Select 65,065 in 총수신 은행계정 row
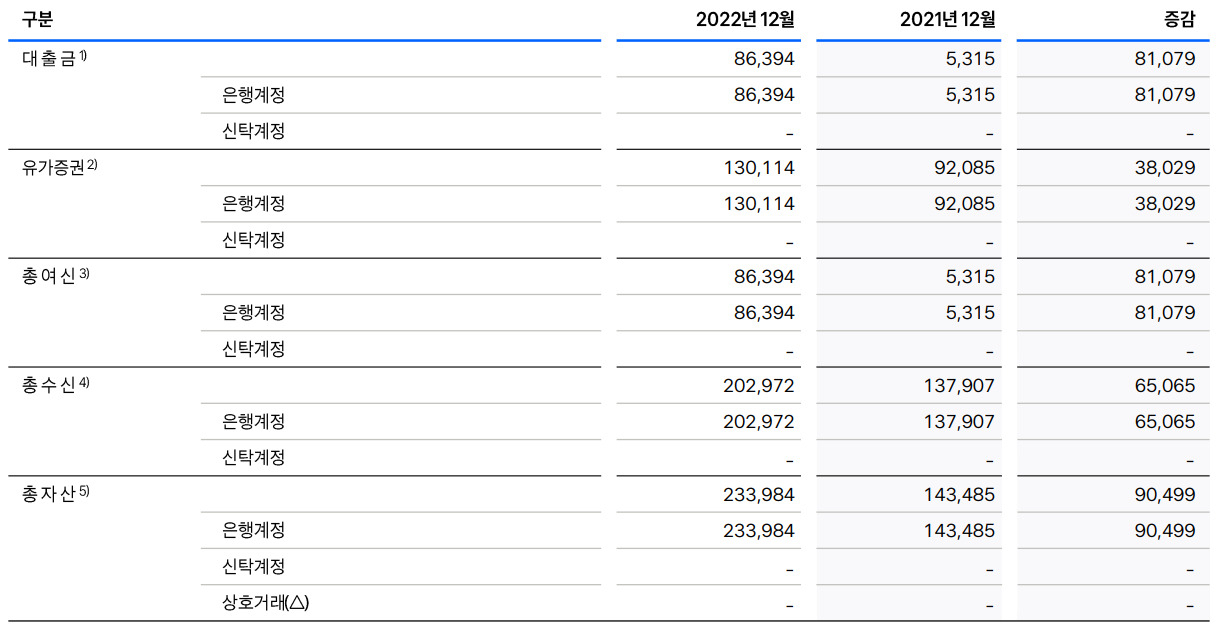Screen dimensions: 1221x627 (x=1164, y=422)
